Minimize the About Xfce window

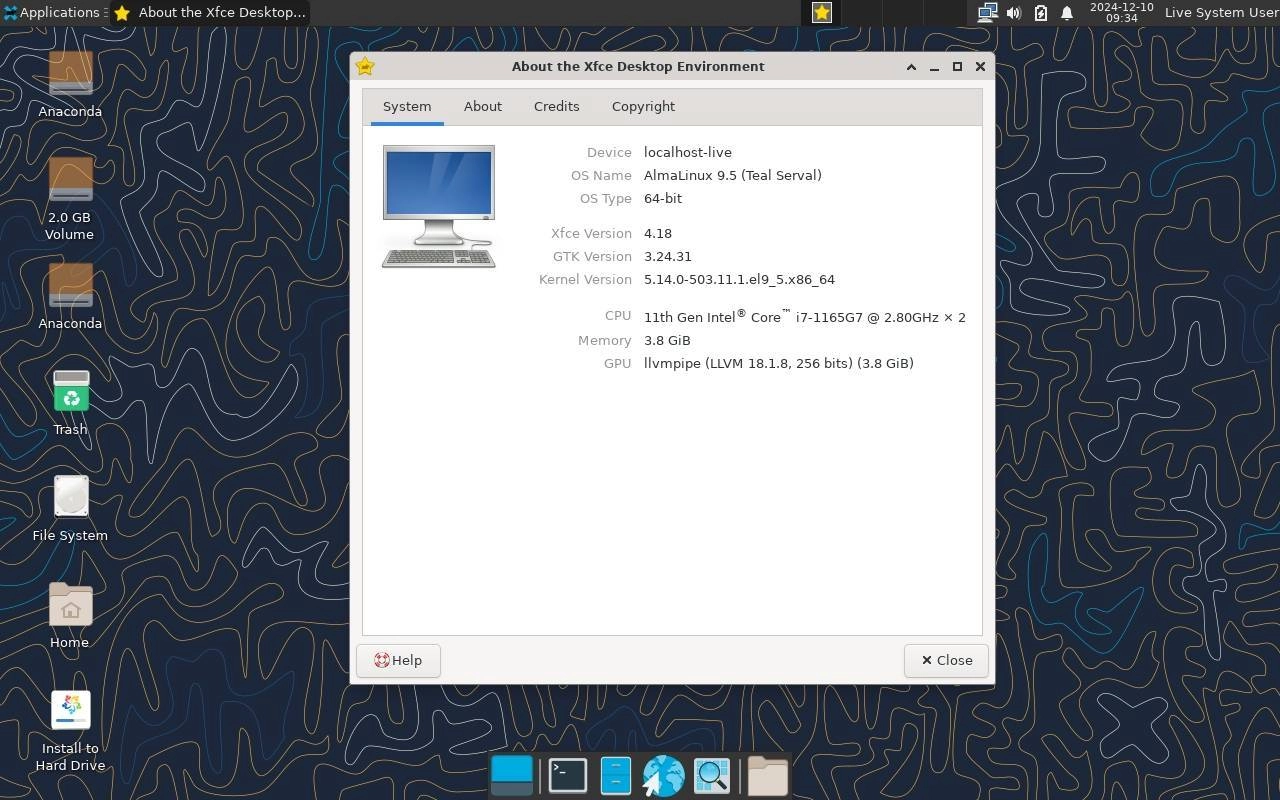click(x=934, y=66)
